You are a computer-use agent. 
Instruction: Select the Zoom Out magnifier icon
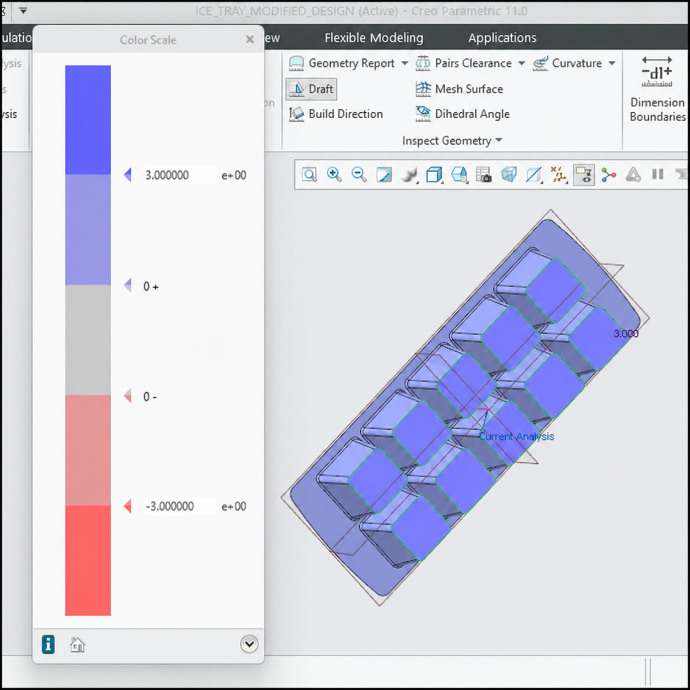359,175
